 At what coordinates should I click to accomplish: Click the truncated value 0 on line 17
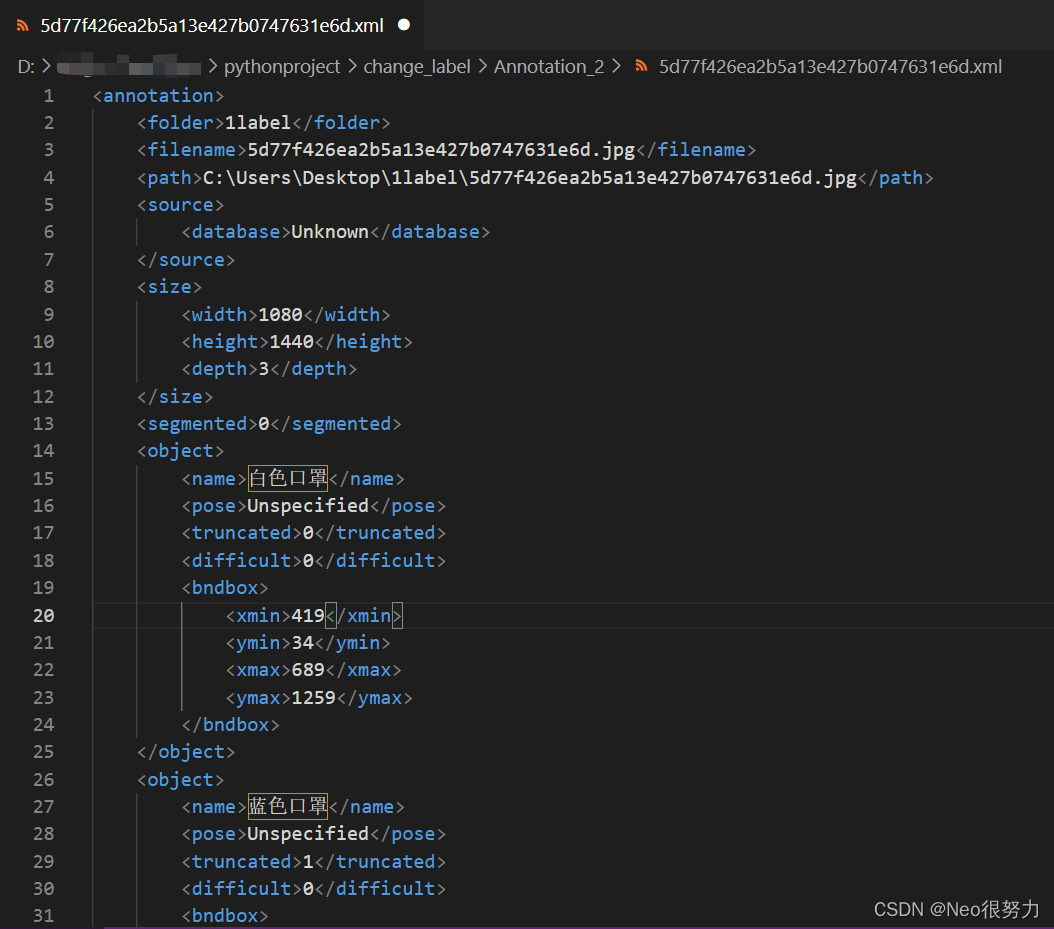coord(308,533)
